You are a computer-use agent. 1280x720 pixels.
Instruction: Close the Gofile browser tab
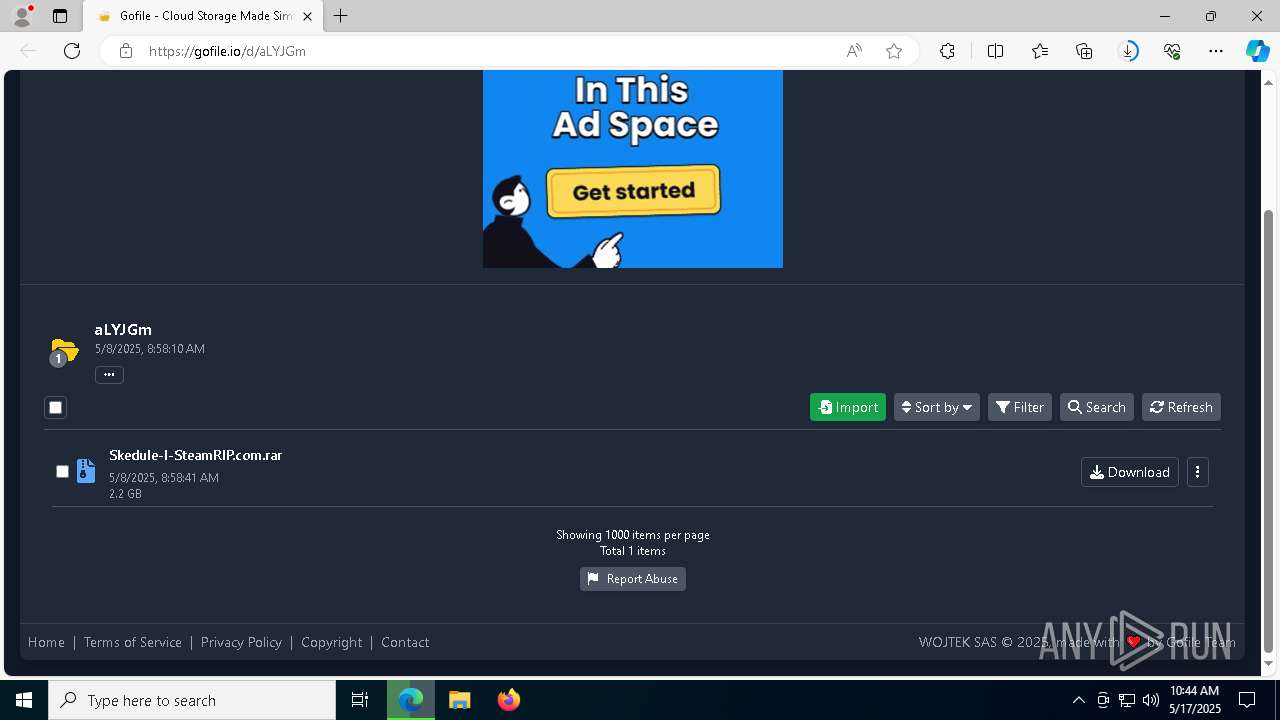coord(307,16)
